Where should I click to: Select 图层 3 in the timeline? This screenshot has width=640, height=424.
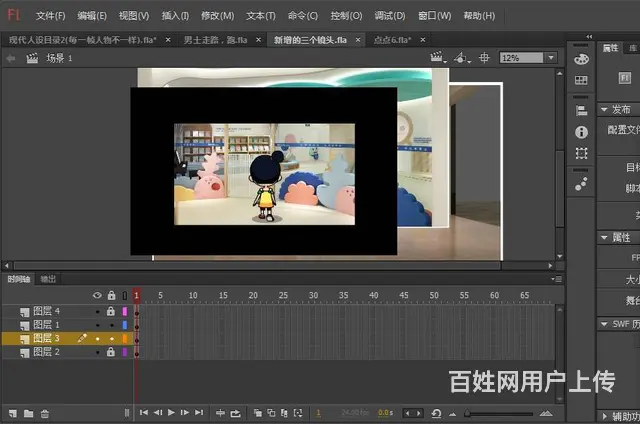point(46,339)
